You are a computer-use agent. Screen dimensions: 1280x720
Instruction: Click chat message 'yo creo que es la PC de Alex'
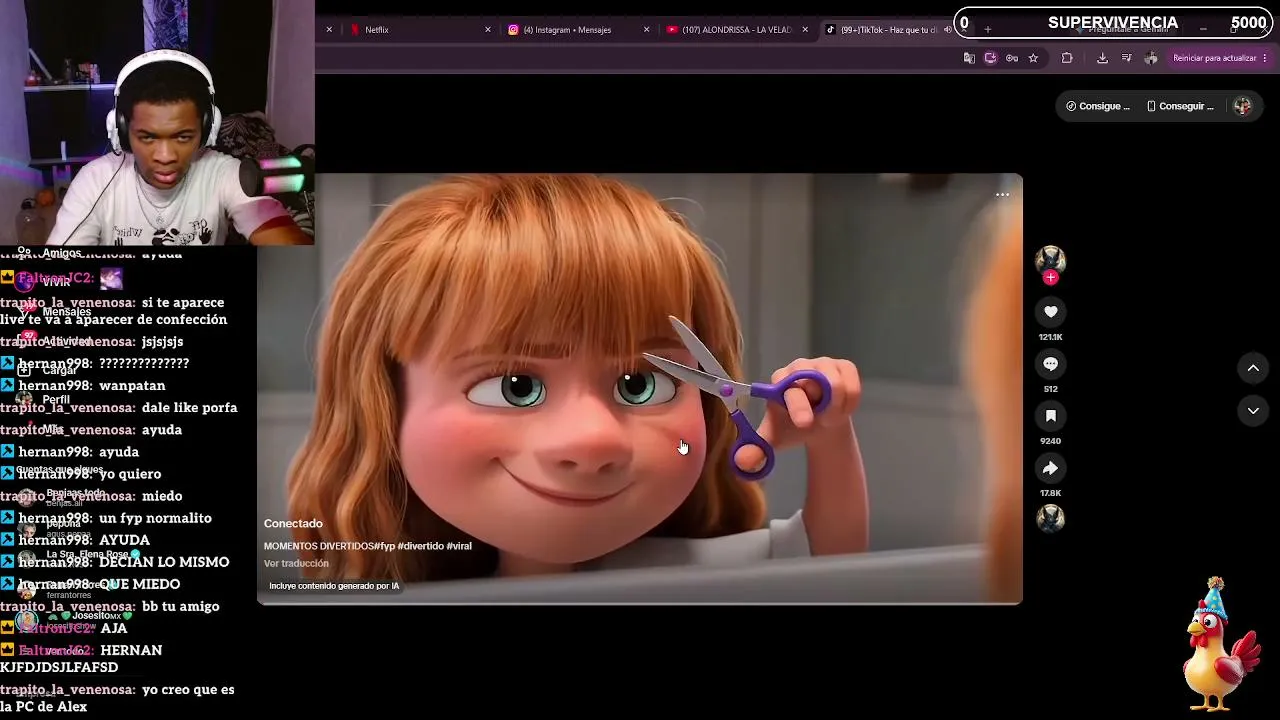118,698
